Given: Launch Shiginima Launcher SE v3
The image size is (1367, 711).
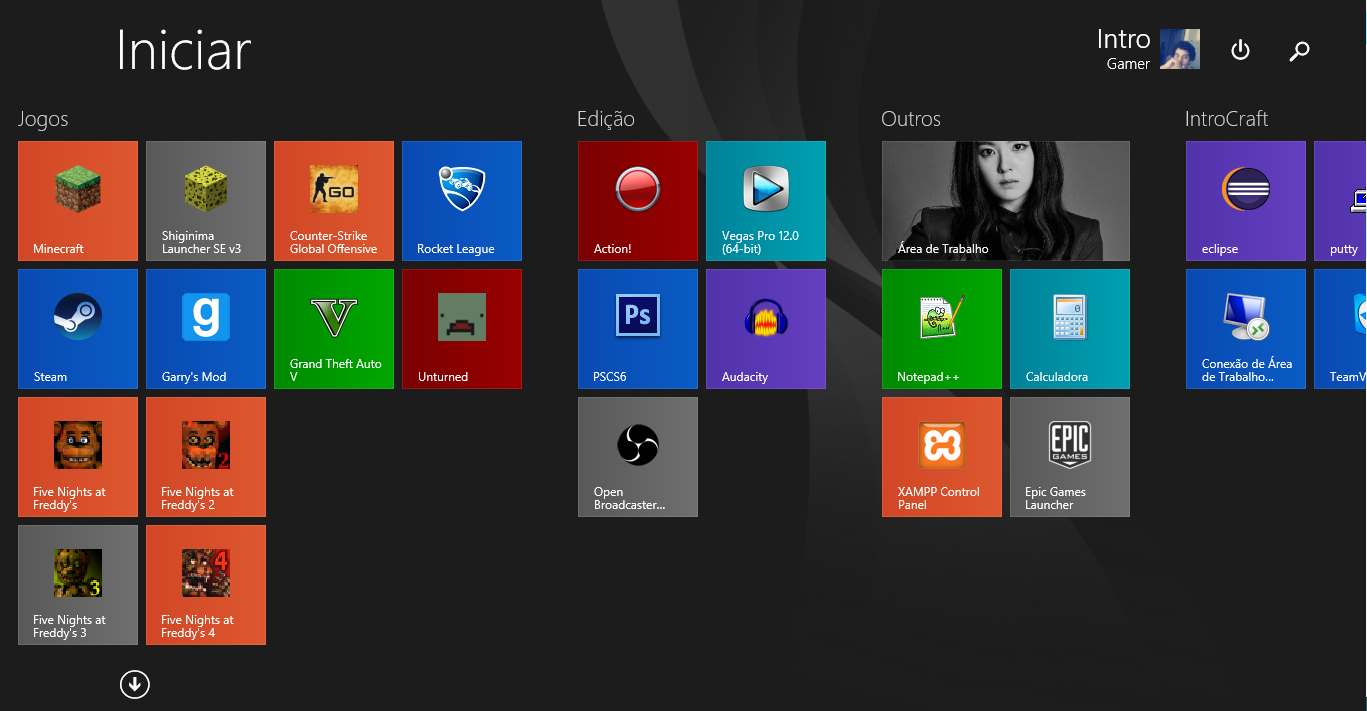Looking at the screenshot, I should tap(206, 201).
